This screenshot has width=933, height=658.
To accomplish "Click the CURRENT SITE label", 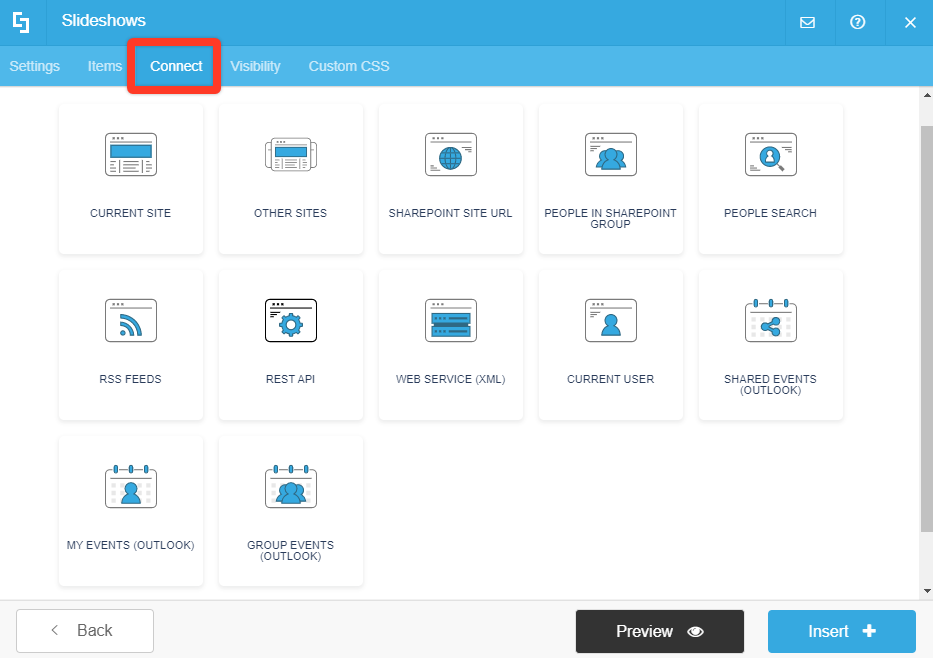I will point(131,213).
